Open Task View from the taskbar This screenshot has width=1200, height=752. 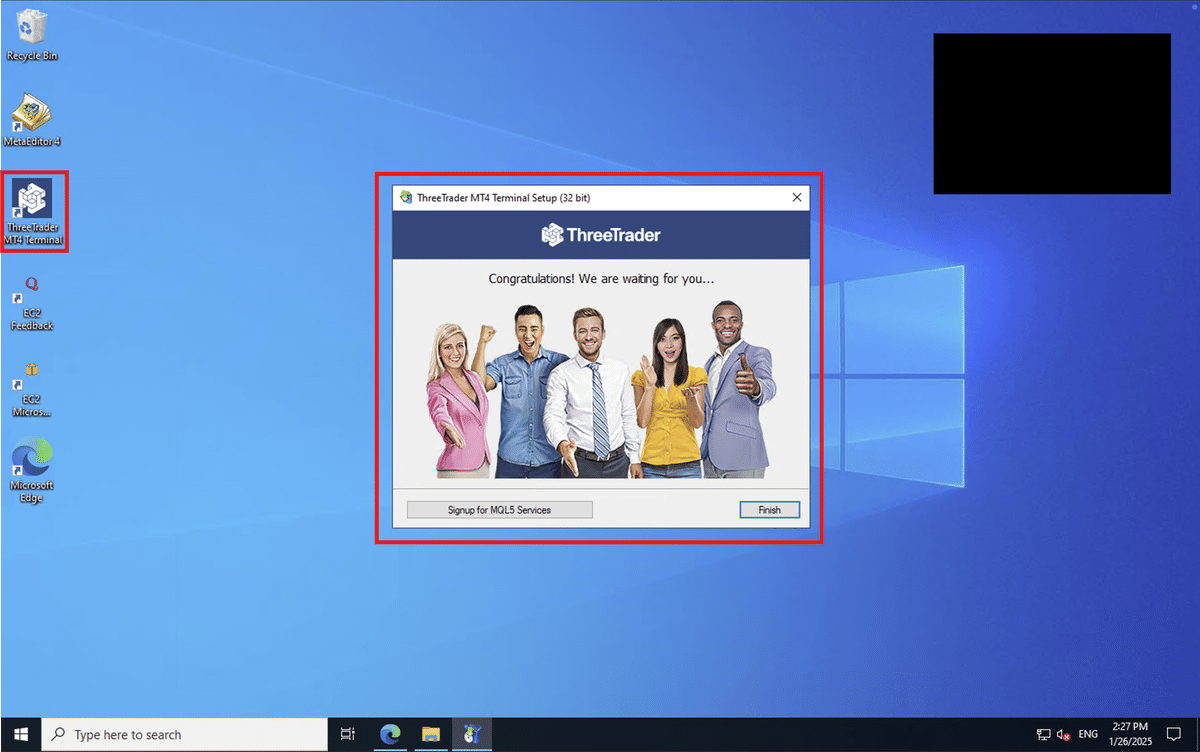point(348,734)
